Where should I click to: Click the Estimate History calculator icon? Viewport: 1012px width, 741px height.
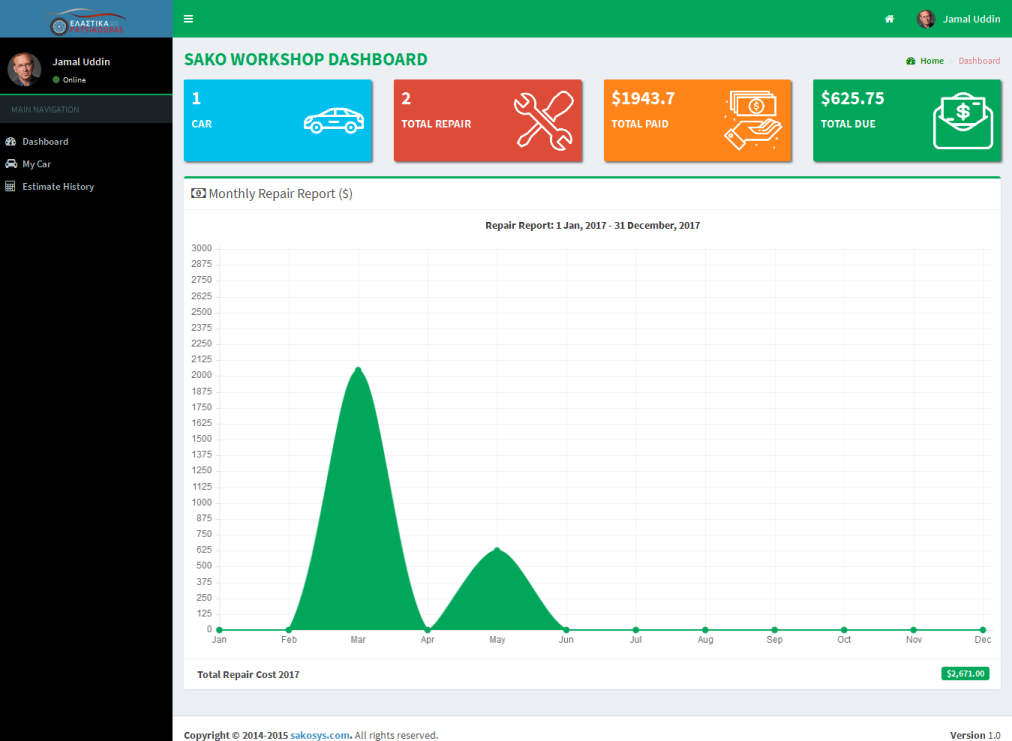tap(11, 187)
